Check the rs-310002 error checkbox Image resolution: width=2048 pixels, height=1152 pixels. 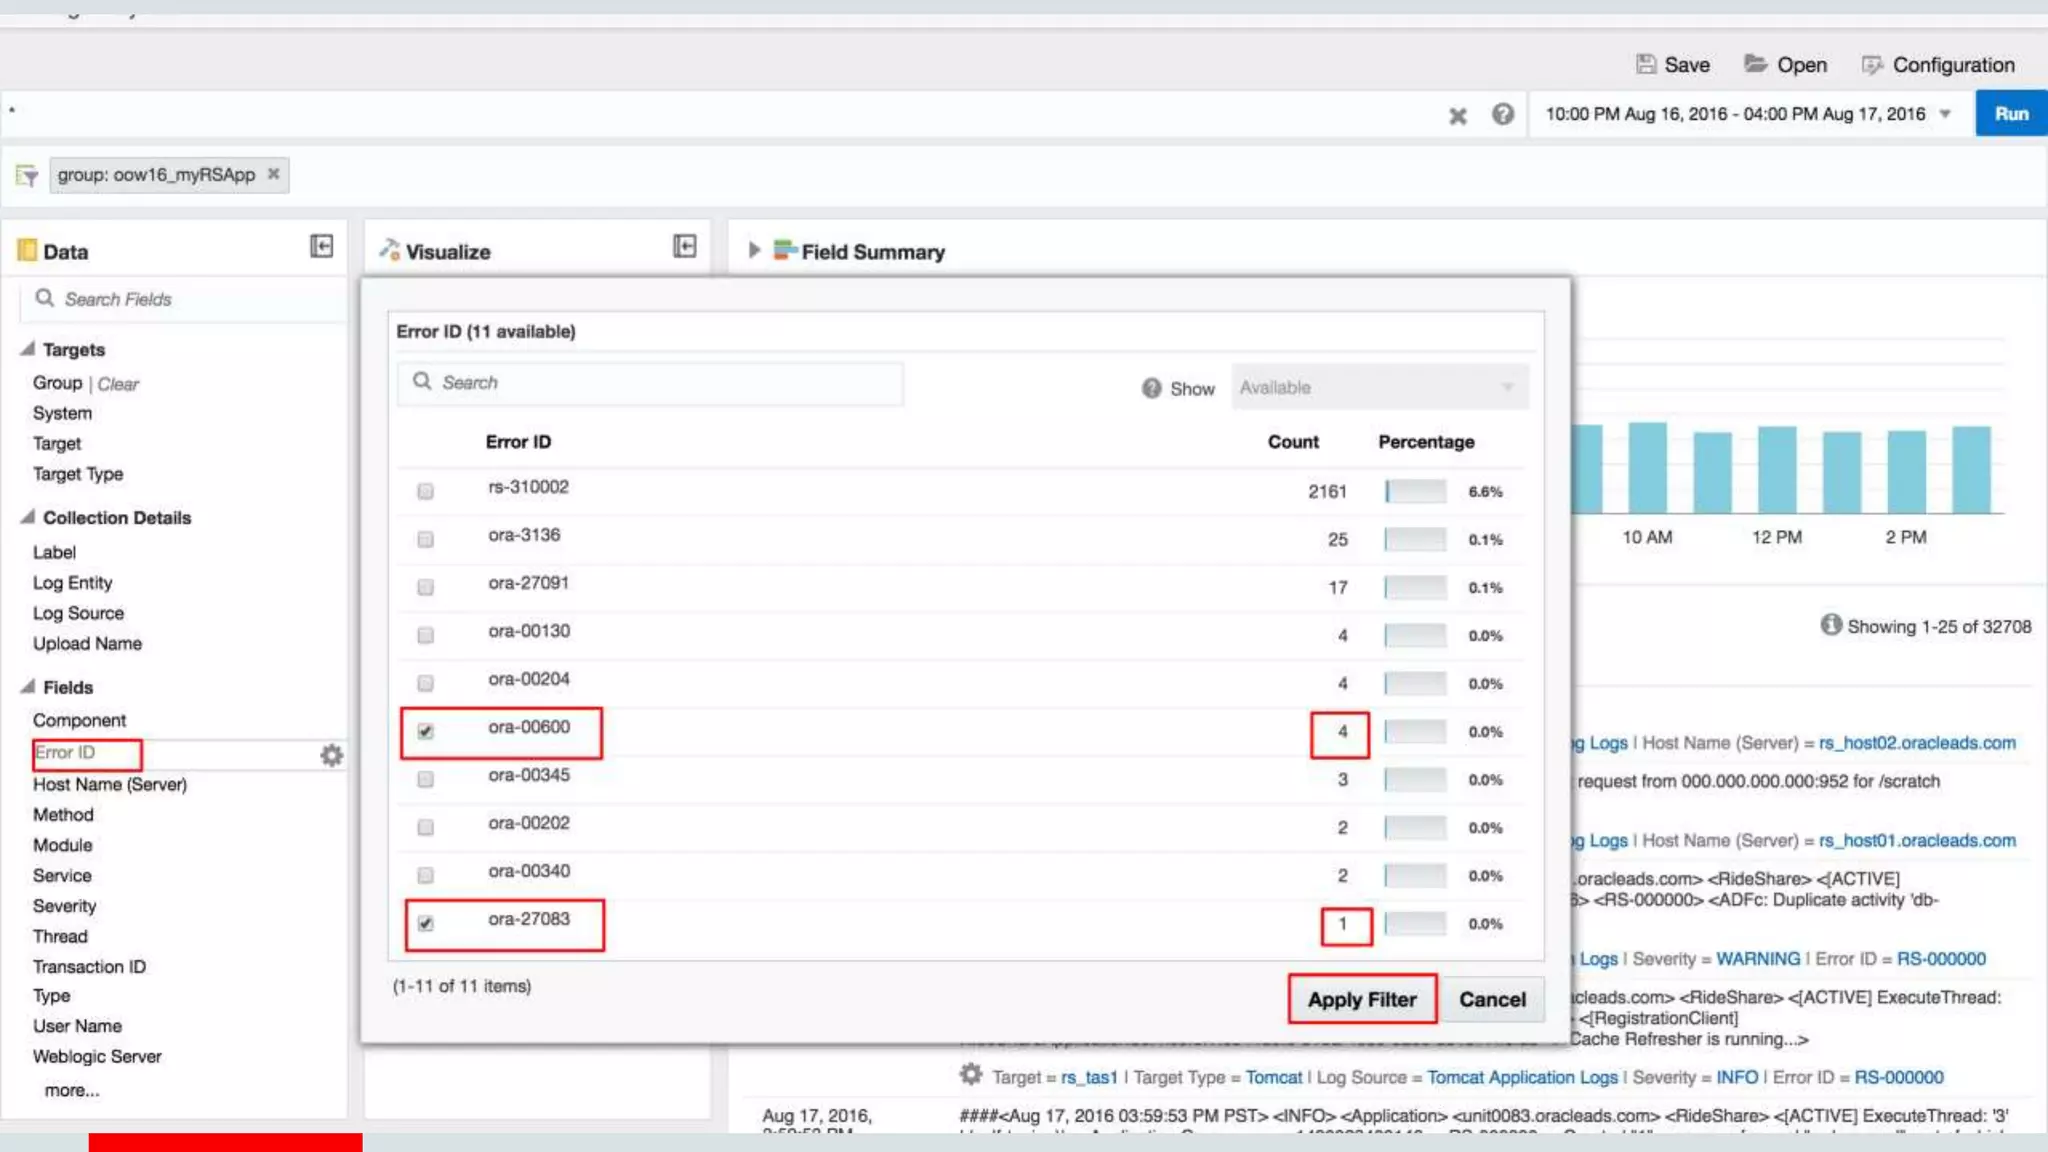(x=426, y=491)
